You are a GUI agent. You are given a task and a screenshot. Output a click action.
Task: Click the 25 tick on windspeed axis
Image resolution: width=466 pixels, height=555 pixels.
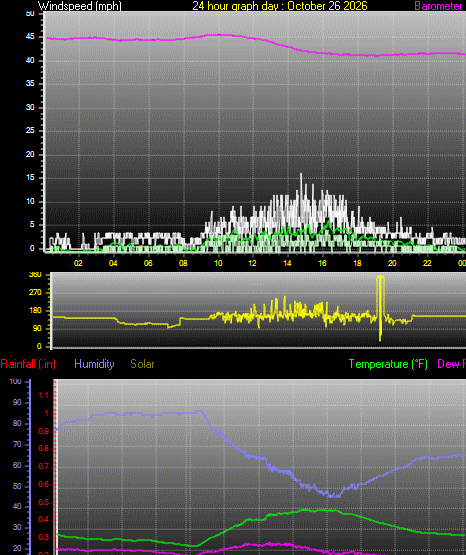point(30,131)
